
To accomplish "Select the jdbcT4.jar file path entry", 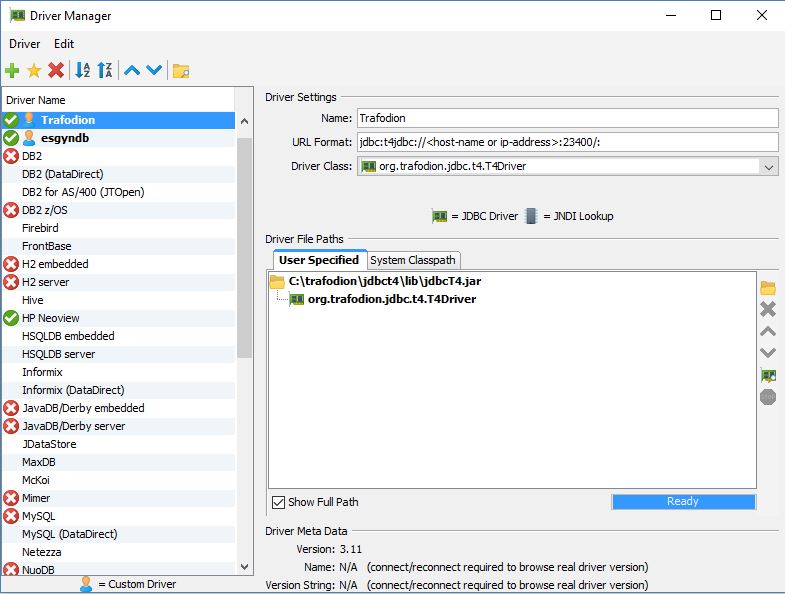I will pos(384,282).
